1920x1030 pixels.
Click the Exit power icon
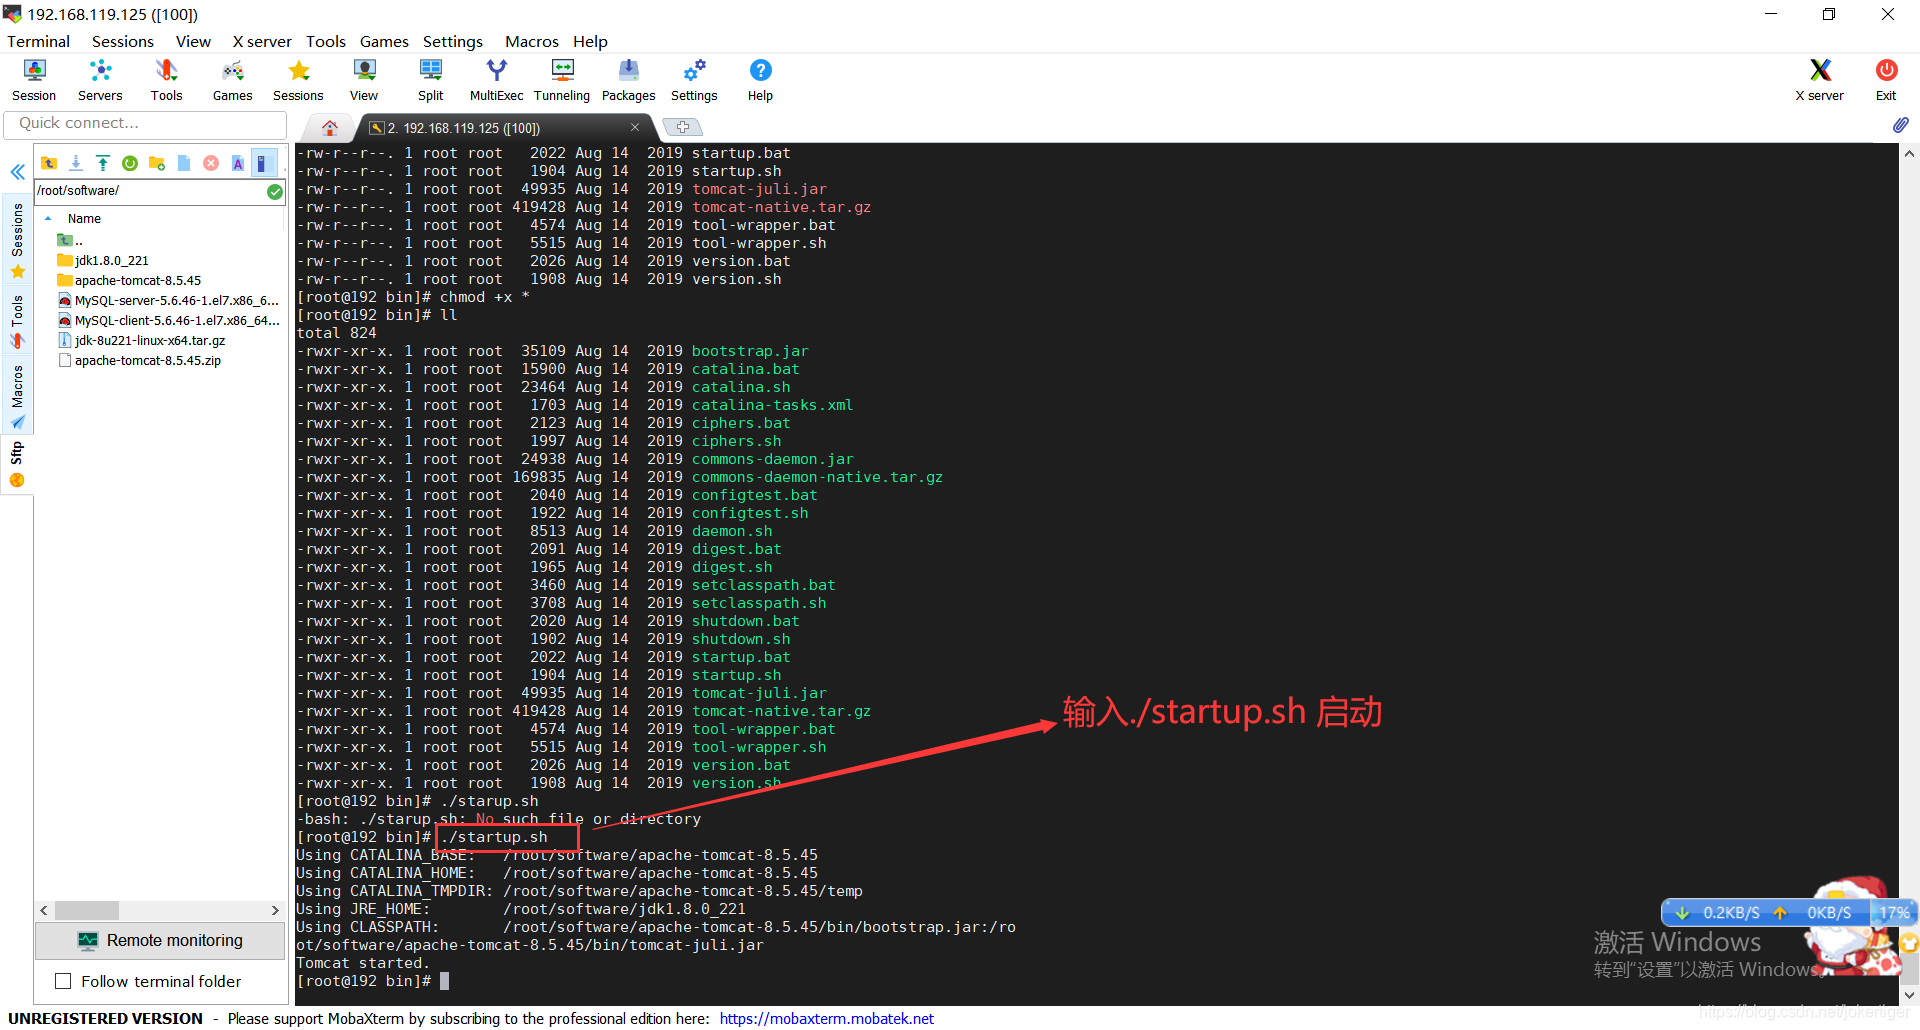pos(1886,80)
